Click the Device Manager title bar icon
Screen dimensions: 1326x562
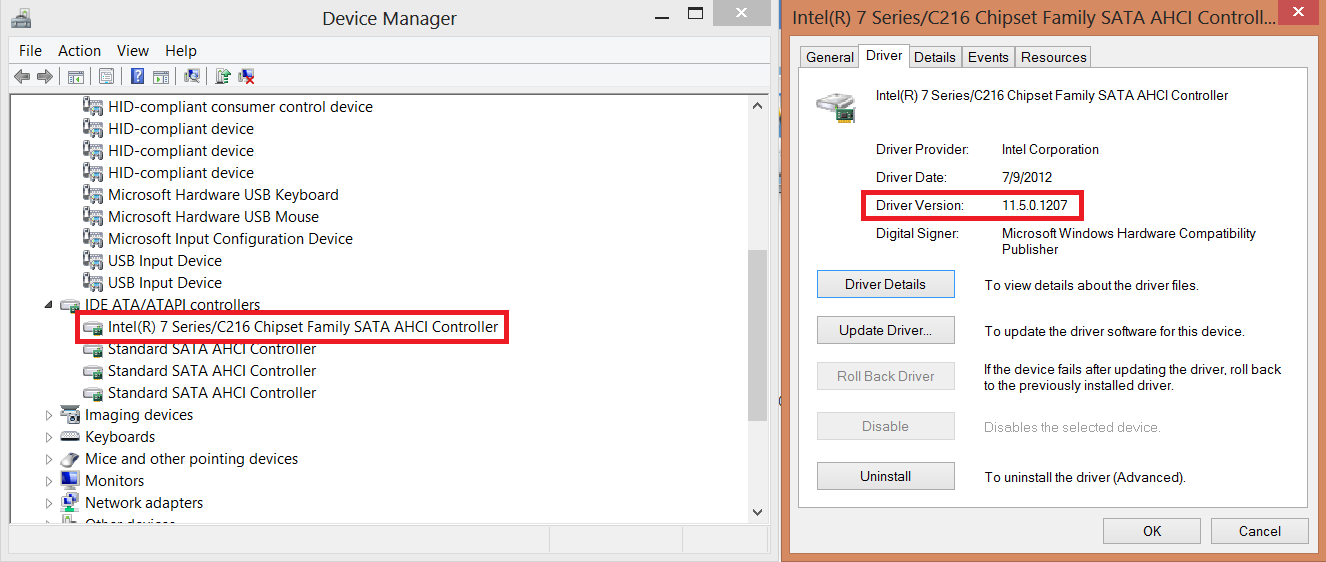[x=20, y=18]
